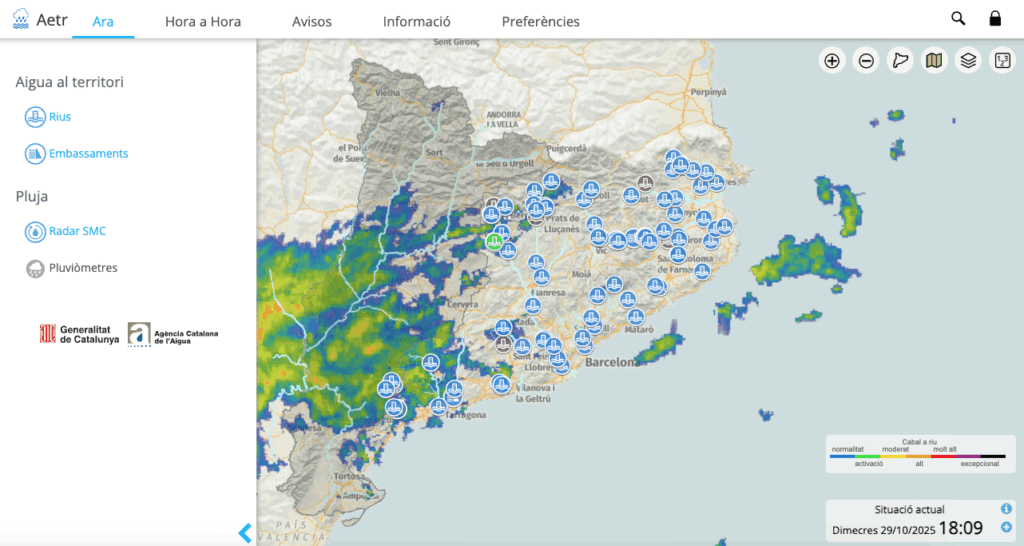The width and height of the screenshot is (1024, 546).
Task: Show info about Situació actual
Action: coord(1006,509)
